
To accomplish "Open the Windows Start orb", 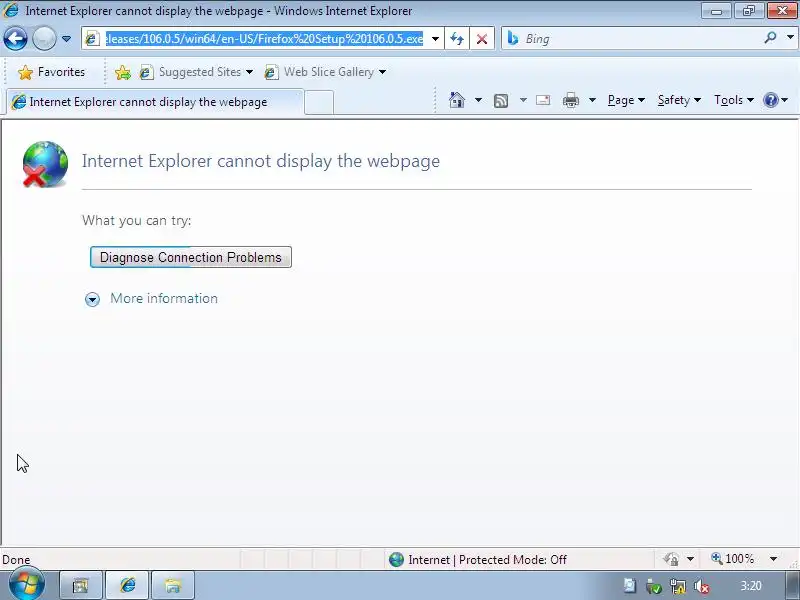I will pyautogui.click(x=27, y=584).
